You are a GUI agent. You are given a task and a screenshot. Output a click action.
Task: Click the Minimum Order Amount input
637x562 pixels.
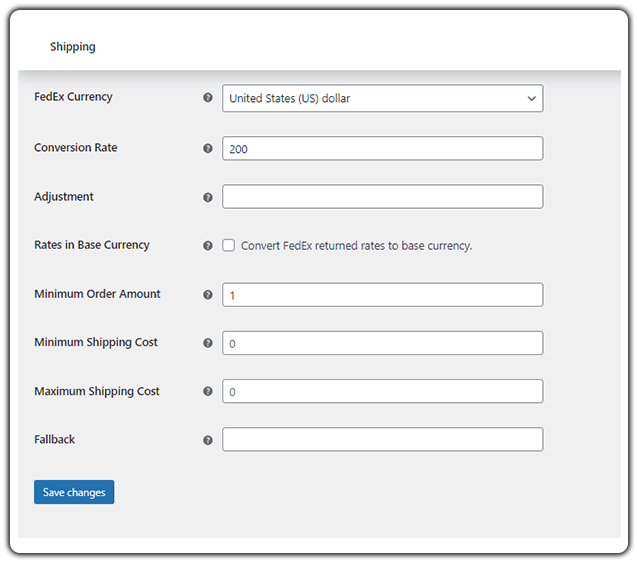coord(382,295)
